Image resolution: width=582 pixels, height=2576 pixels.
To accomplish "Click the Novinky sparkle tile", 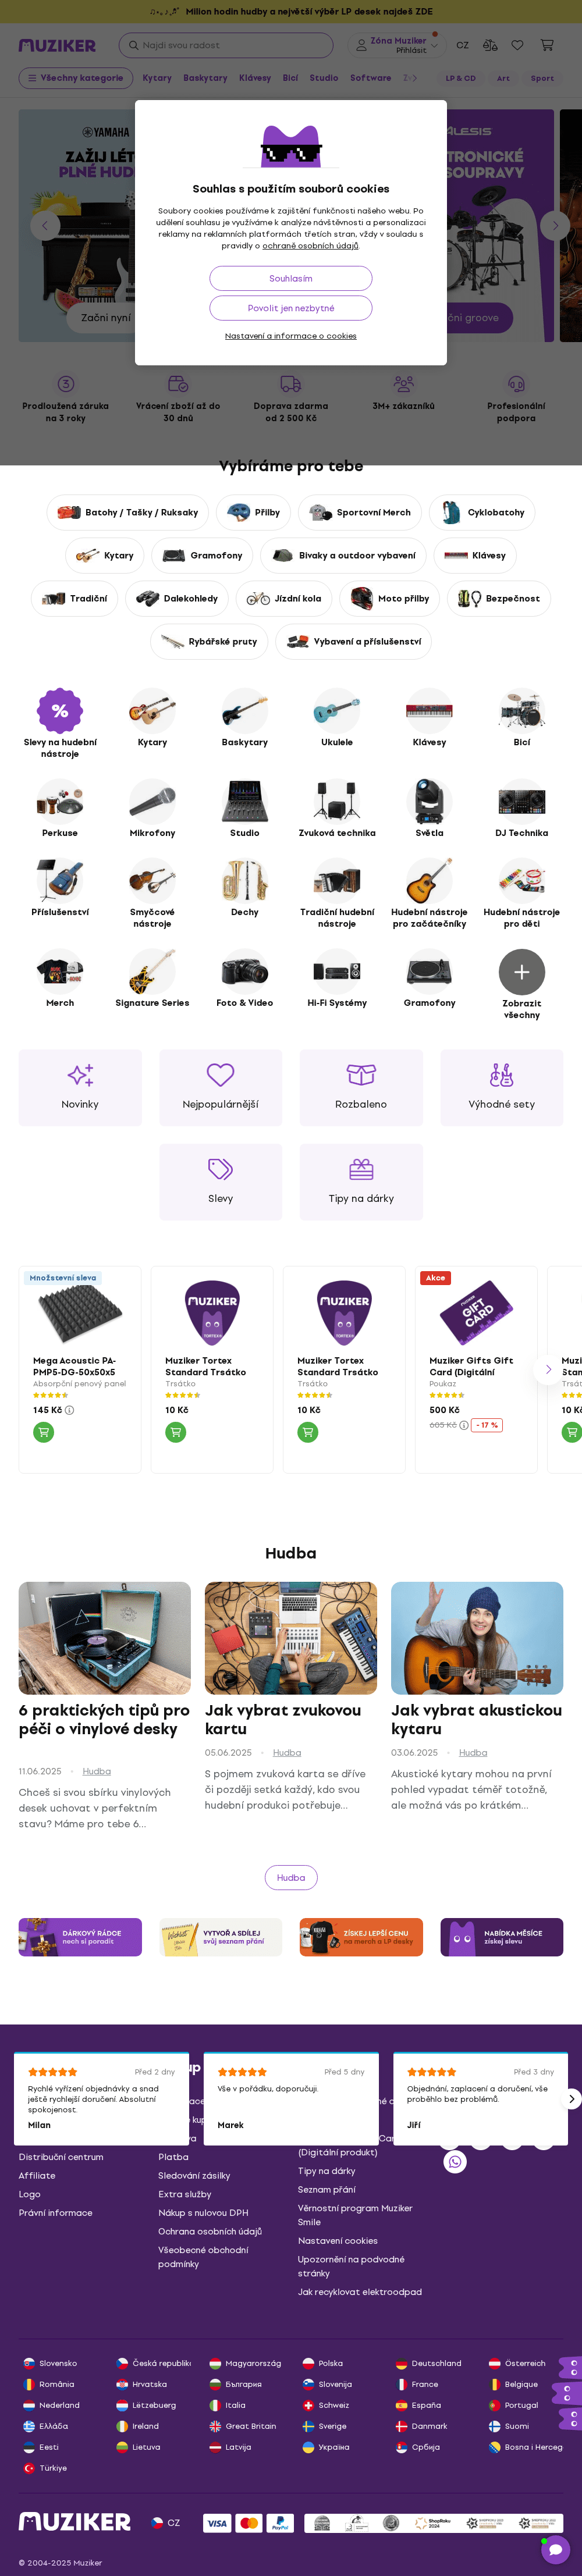I will [x=80, y=1087].
